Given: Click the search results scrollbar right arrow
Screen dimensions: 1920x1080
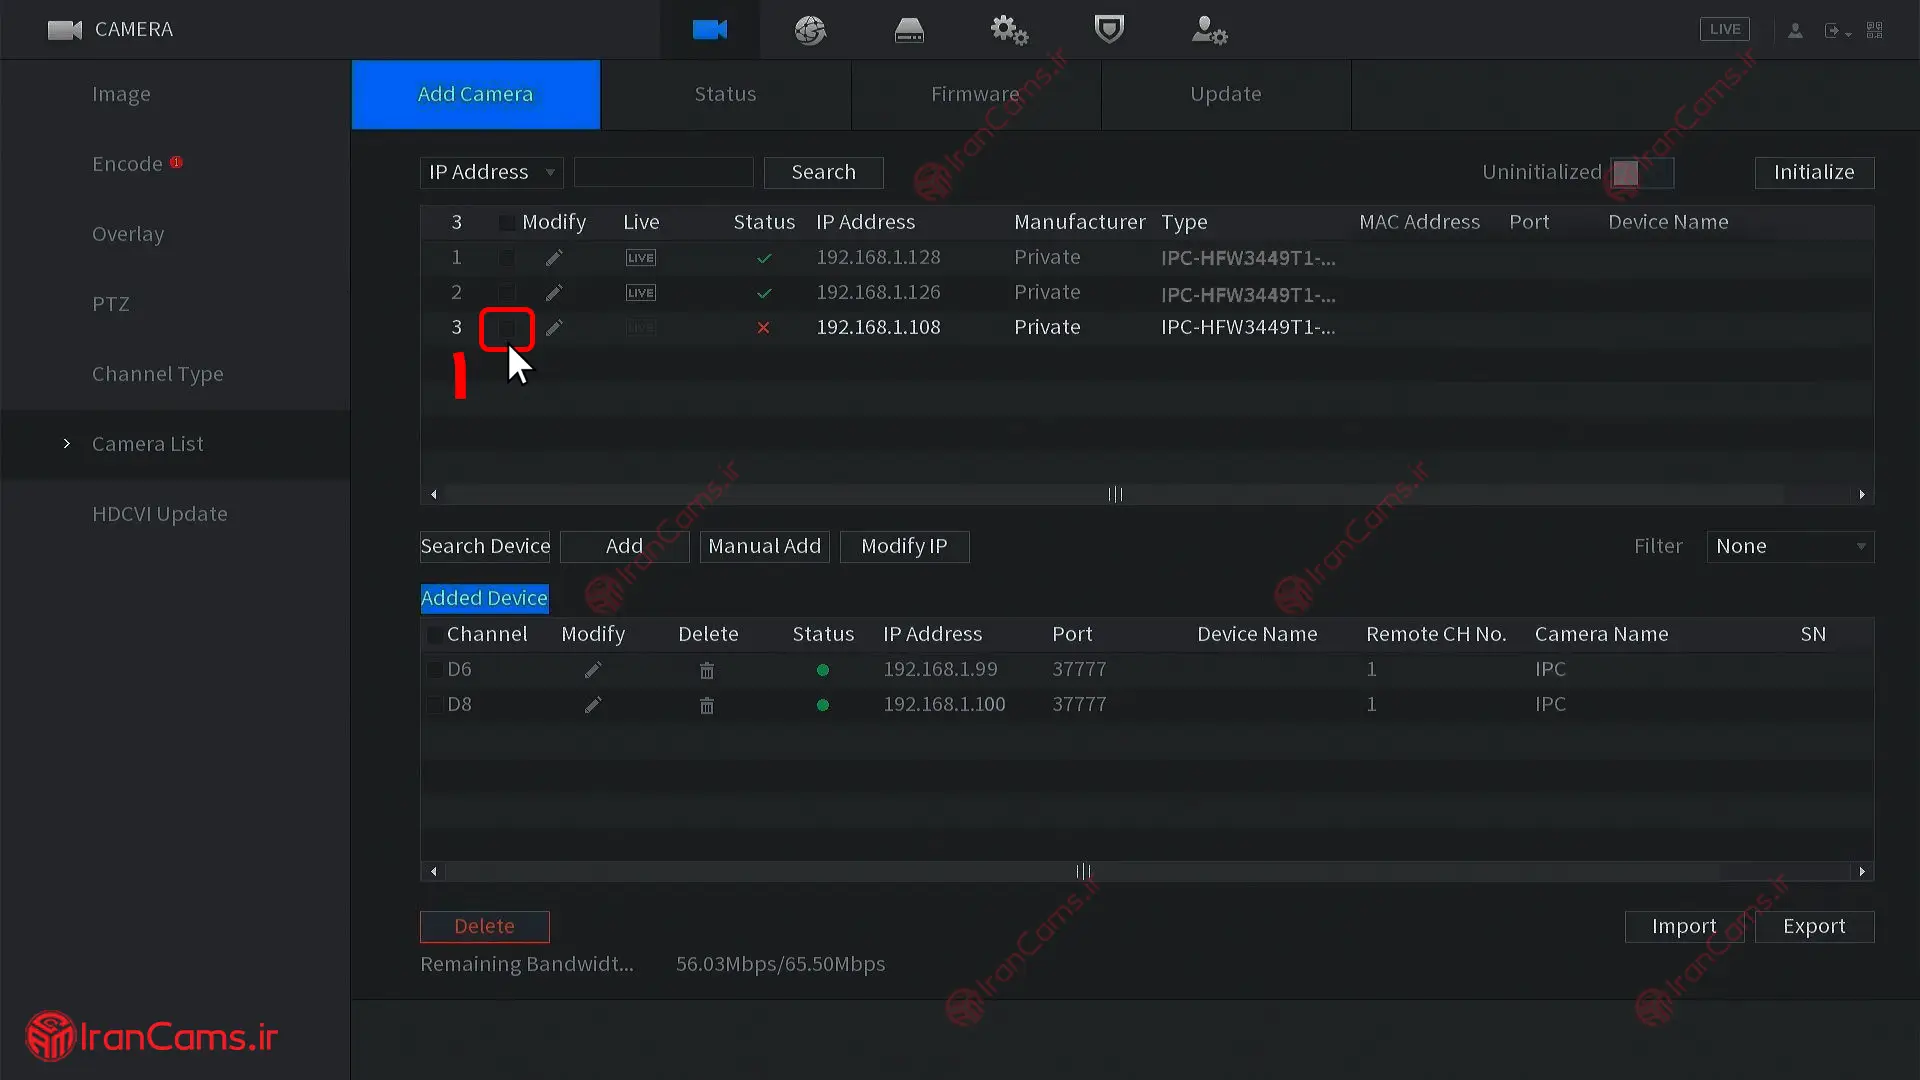Looking at the screenshot, I should tap(1862, 495).
